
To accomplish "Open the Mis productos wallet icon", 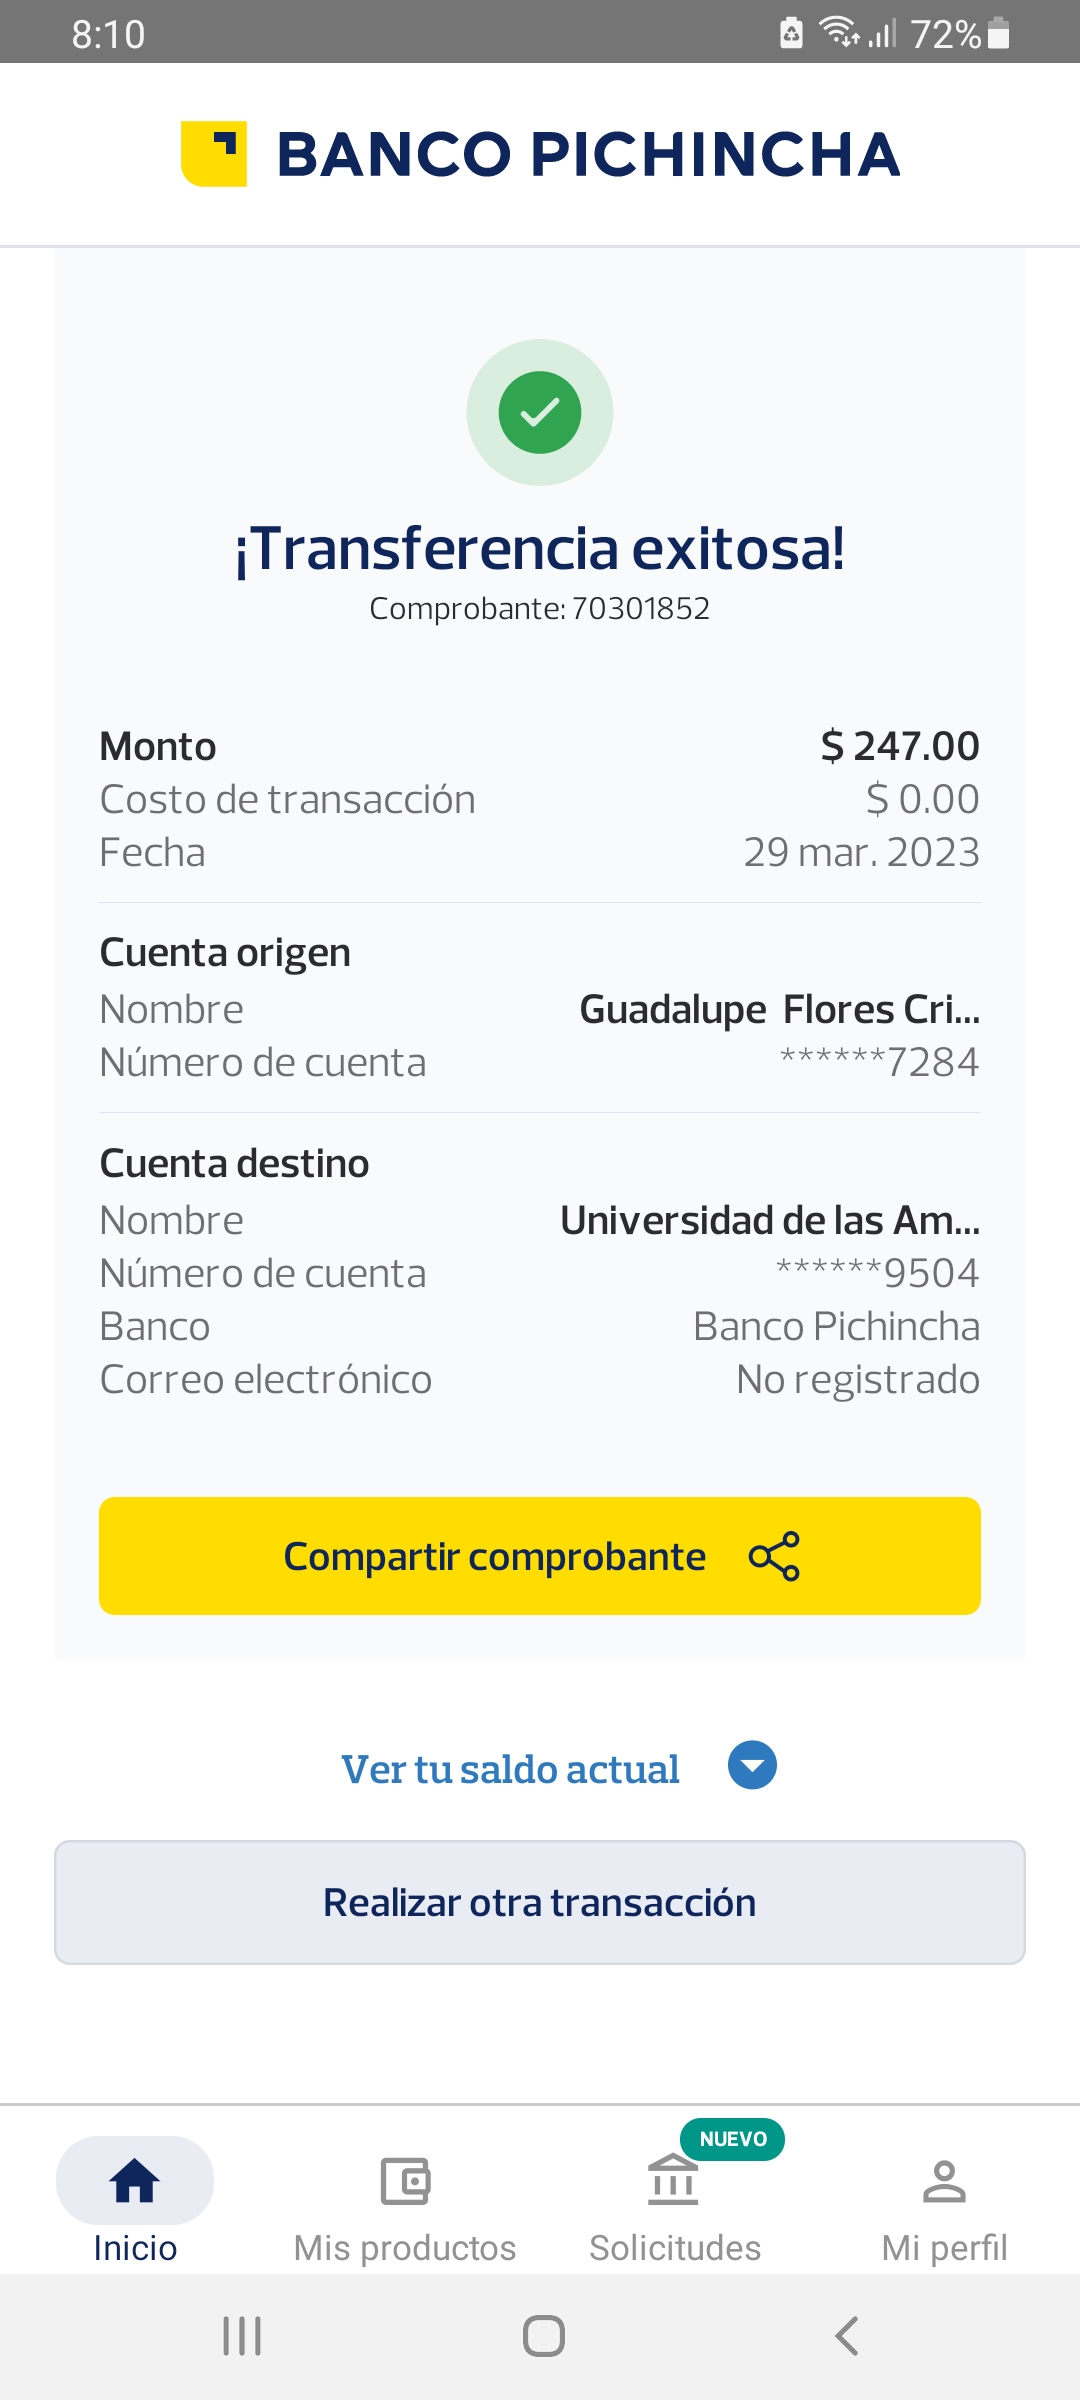I will (x=405, y=2180).
